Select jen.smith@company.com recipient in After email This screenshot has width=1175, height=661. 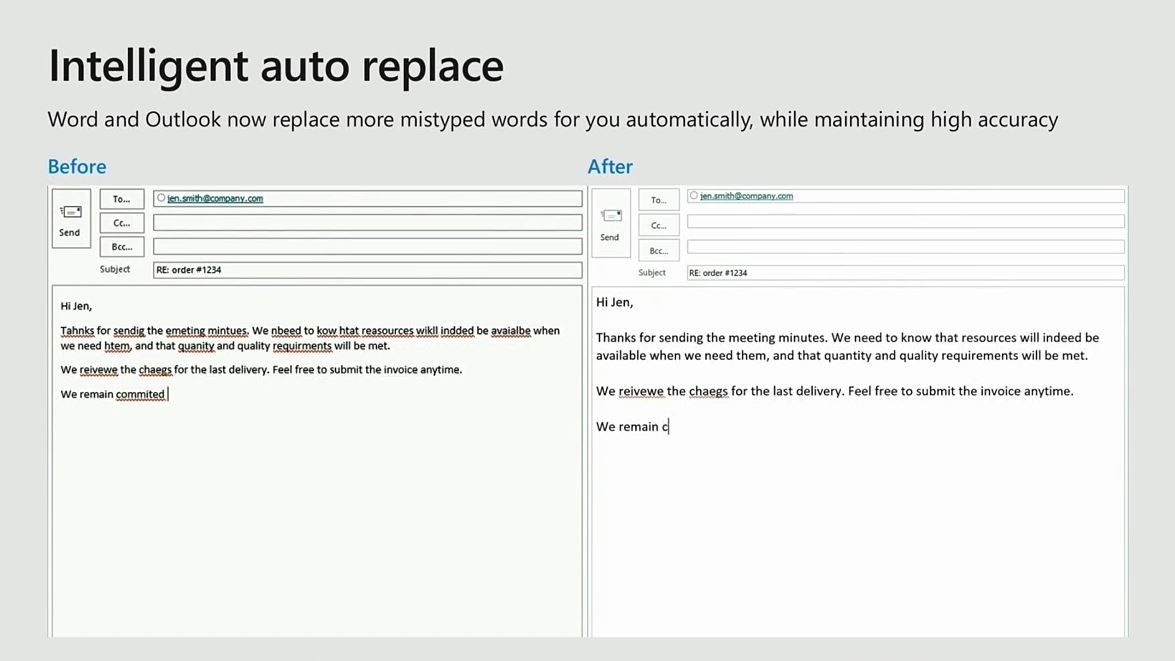[747, 196]
